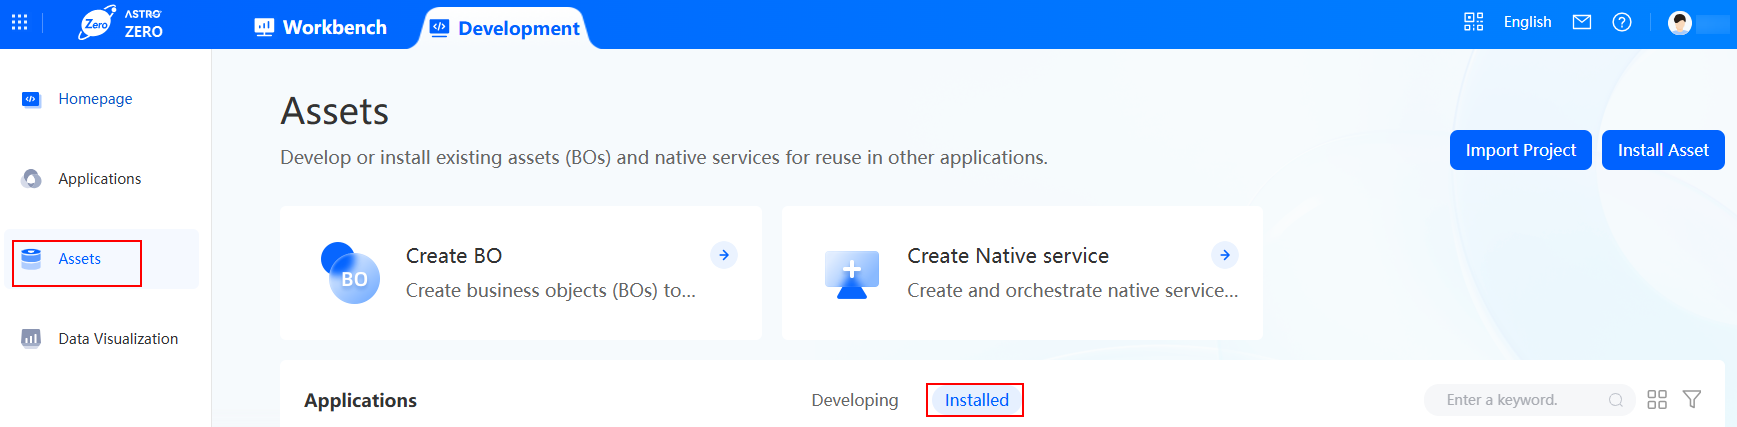This screenshot has width=1737, height=427.
Task: Open Data Visualization in sidebar
Action: coord(118,339)
